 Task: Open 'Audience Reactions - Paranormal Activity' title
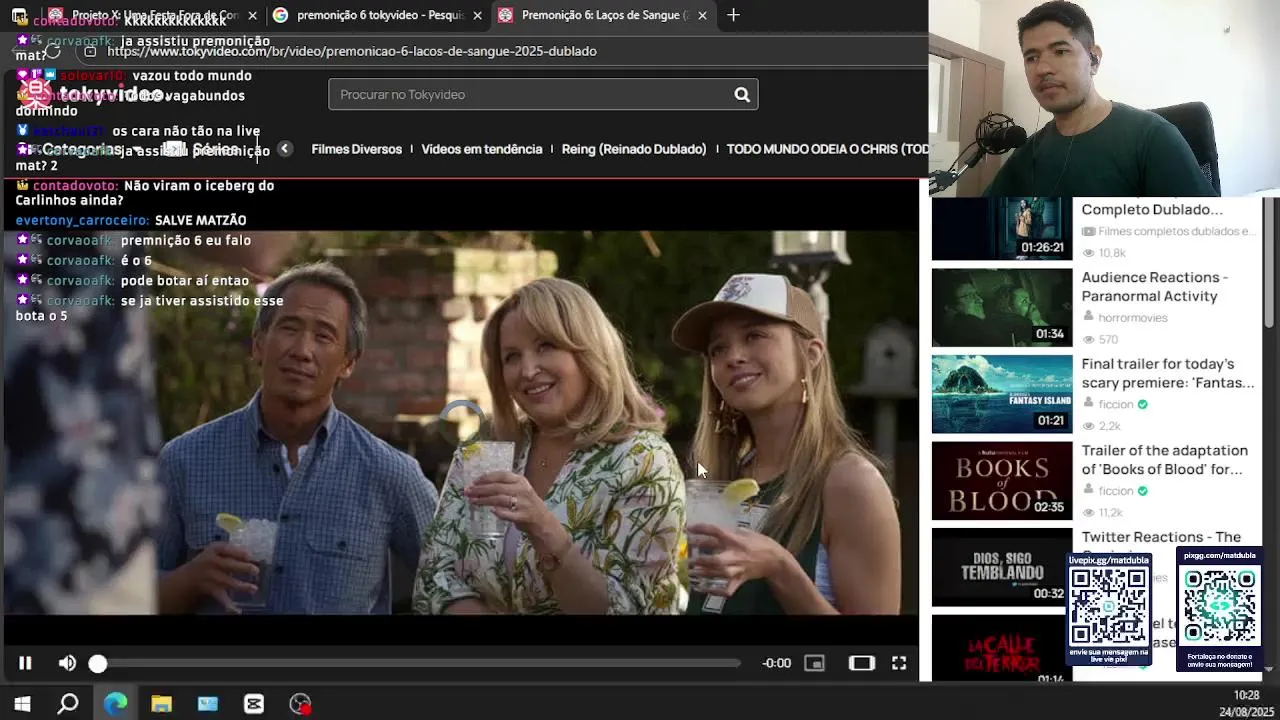tap(1155, 286)
